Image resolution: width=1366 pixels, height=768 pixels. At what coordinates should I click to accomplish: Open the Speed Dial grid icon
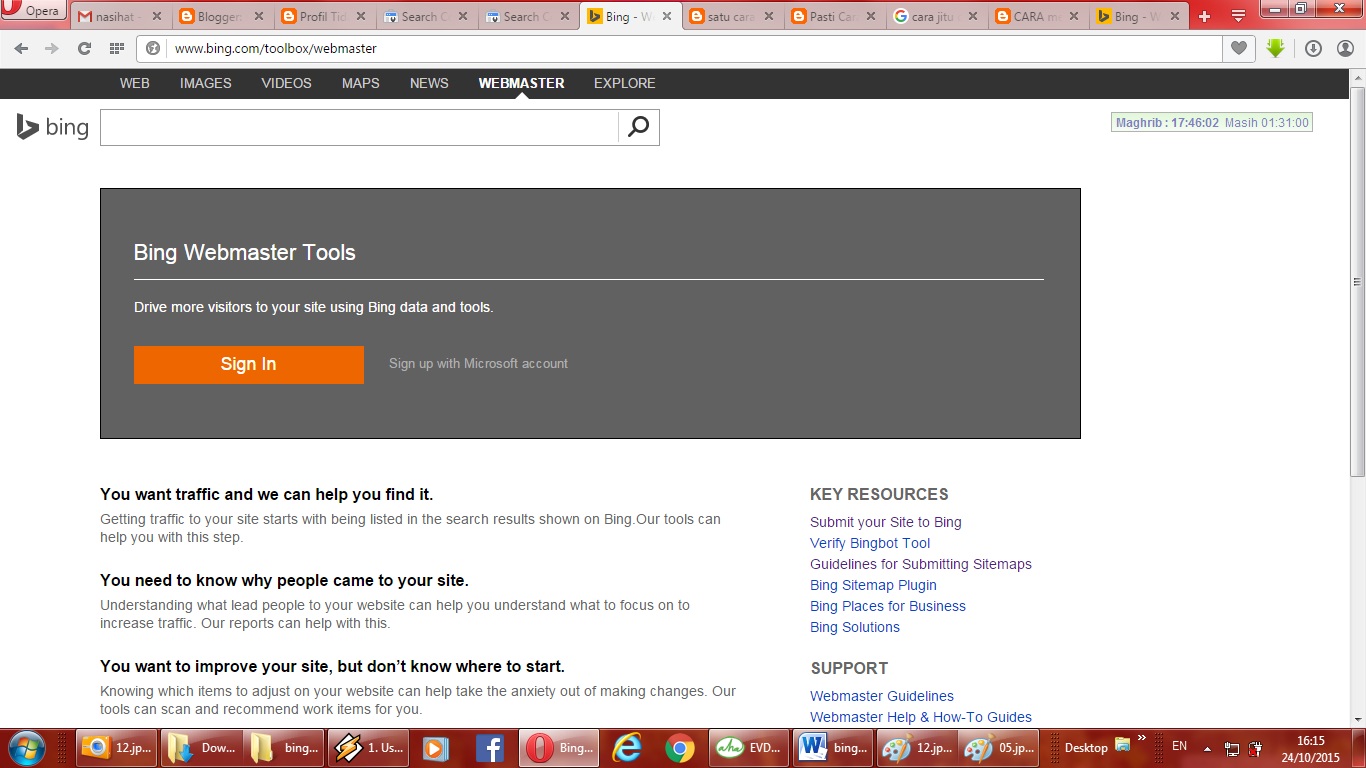coord(116,48)
